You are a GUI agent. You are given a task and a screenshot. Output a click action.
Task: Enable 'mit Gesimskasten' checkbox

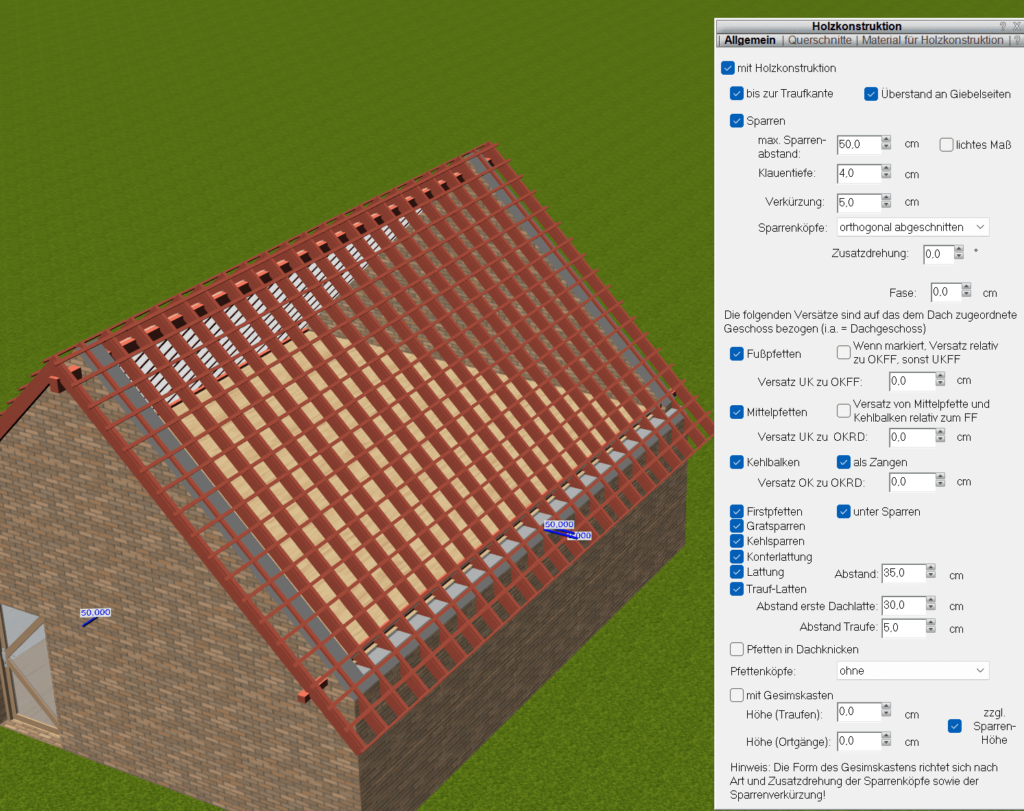[x=737, y=695]
